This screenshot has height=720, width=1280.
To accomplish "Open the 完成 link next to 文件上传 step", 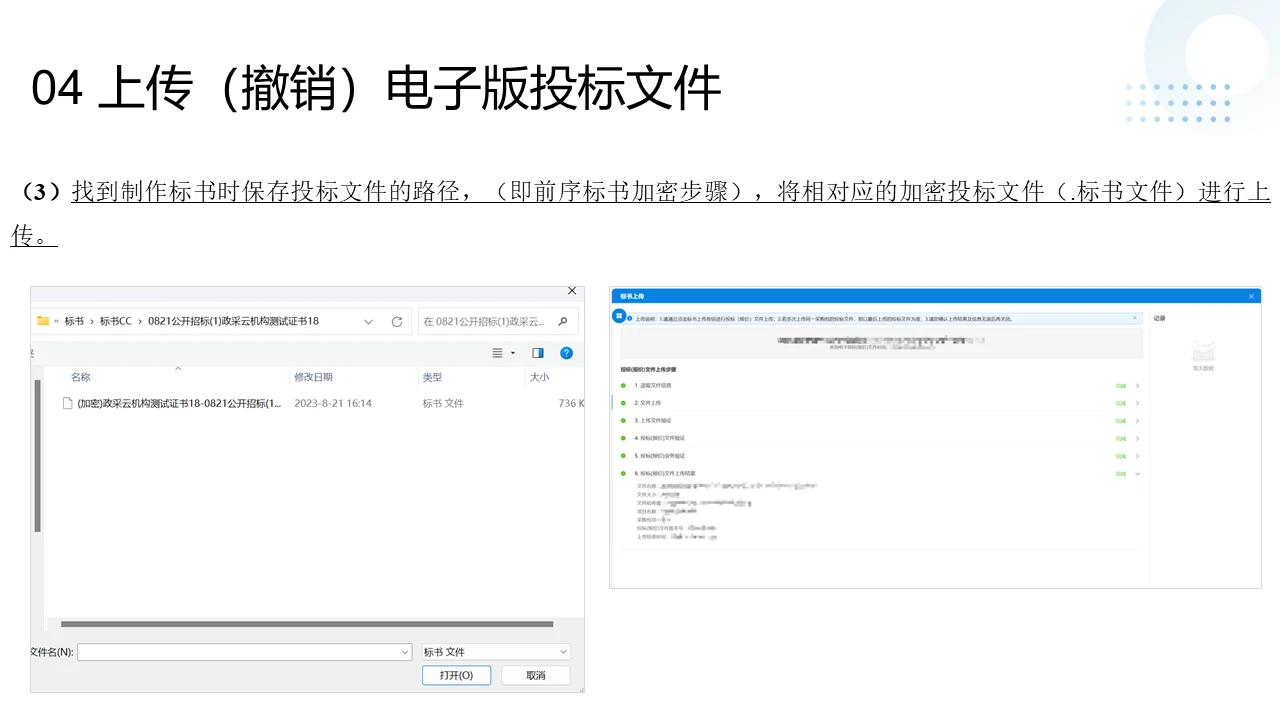I will point(1121,403).
